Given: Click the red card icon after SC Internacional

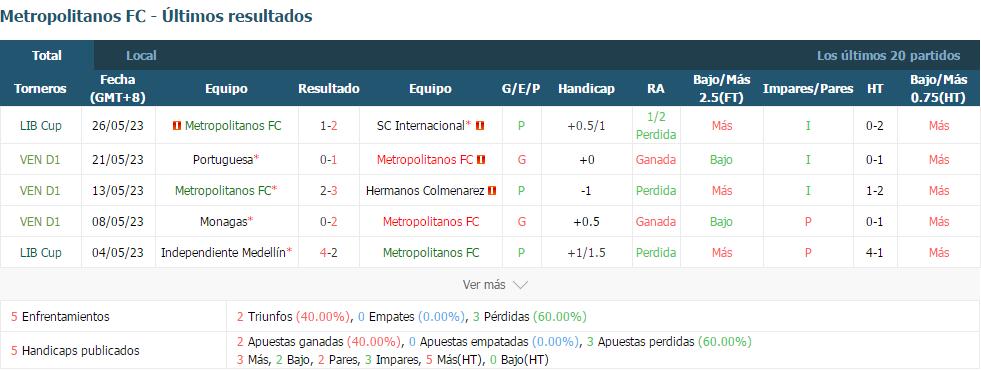Looking at the screenshot, I should click(480, 126).
